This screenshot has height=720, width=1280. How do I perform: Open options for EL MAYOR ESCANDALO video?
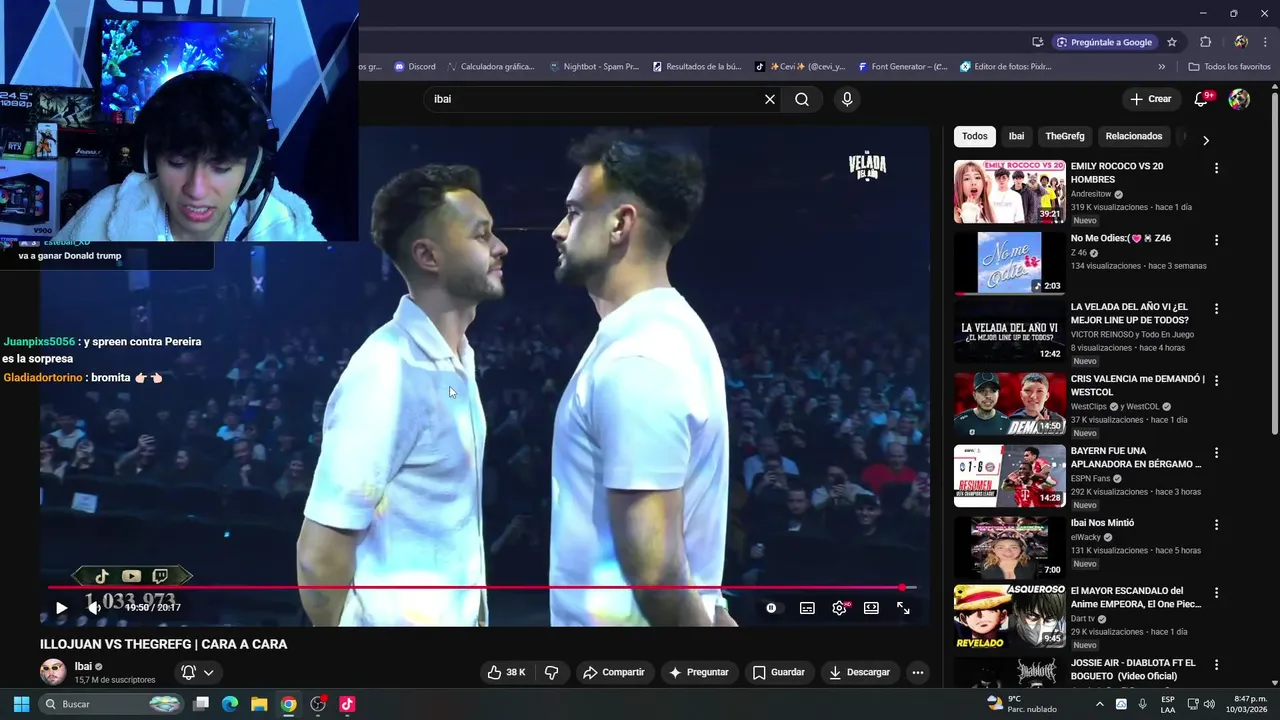coord(1216,593)
